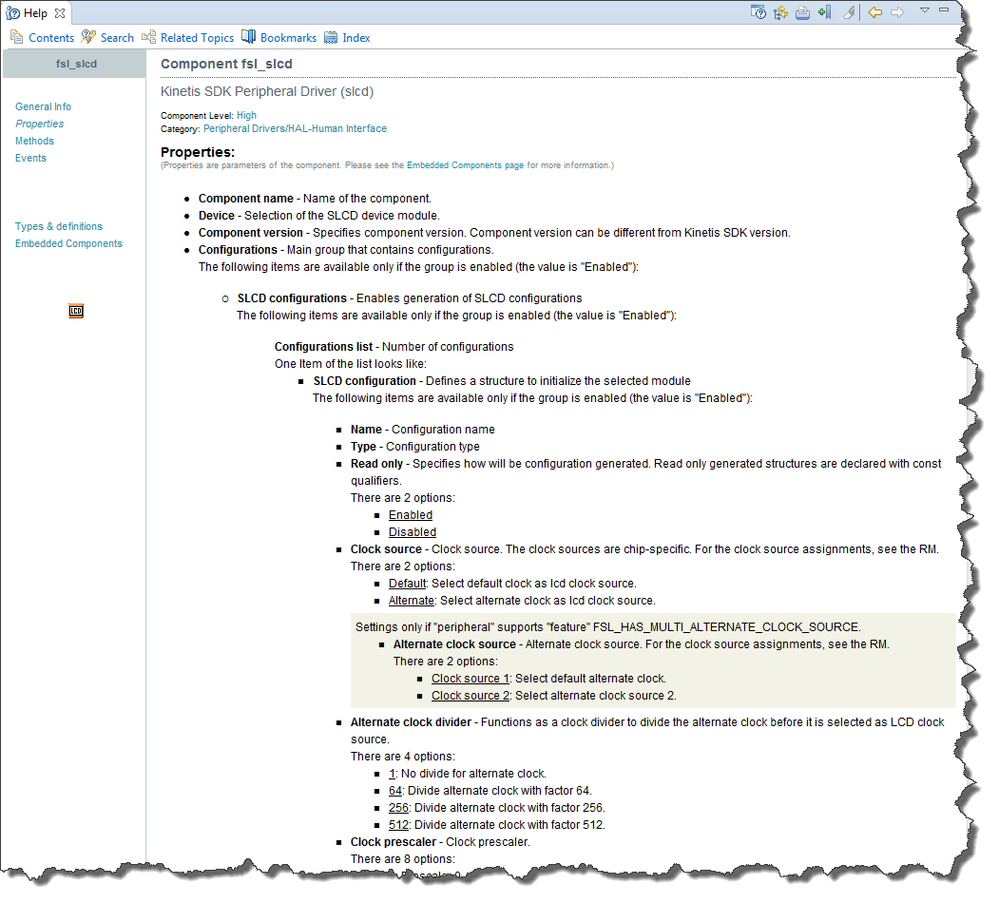Open General Info in the sidebar
Screen dimensions: 999x902
tap(43, 106)
